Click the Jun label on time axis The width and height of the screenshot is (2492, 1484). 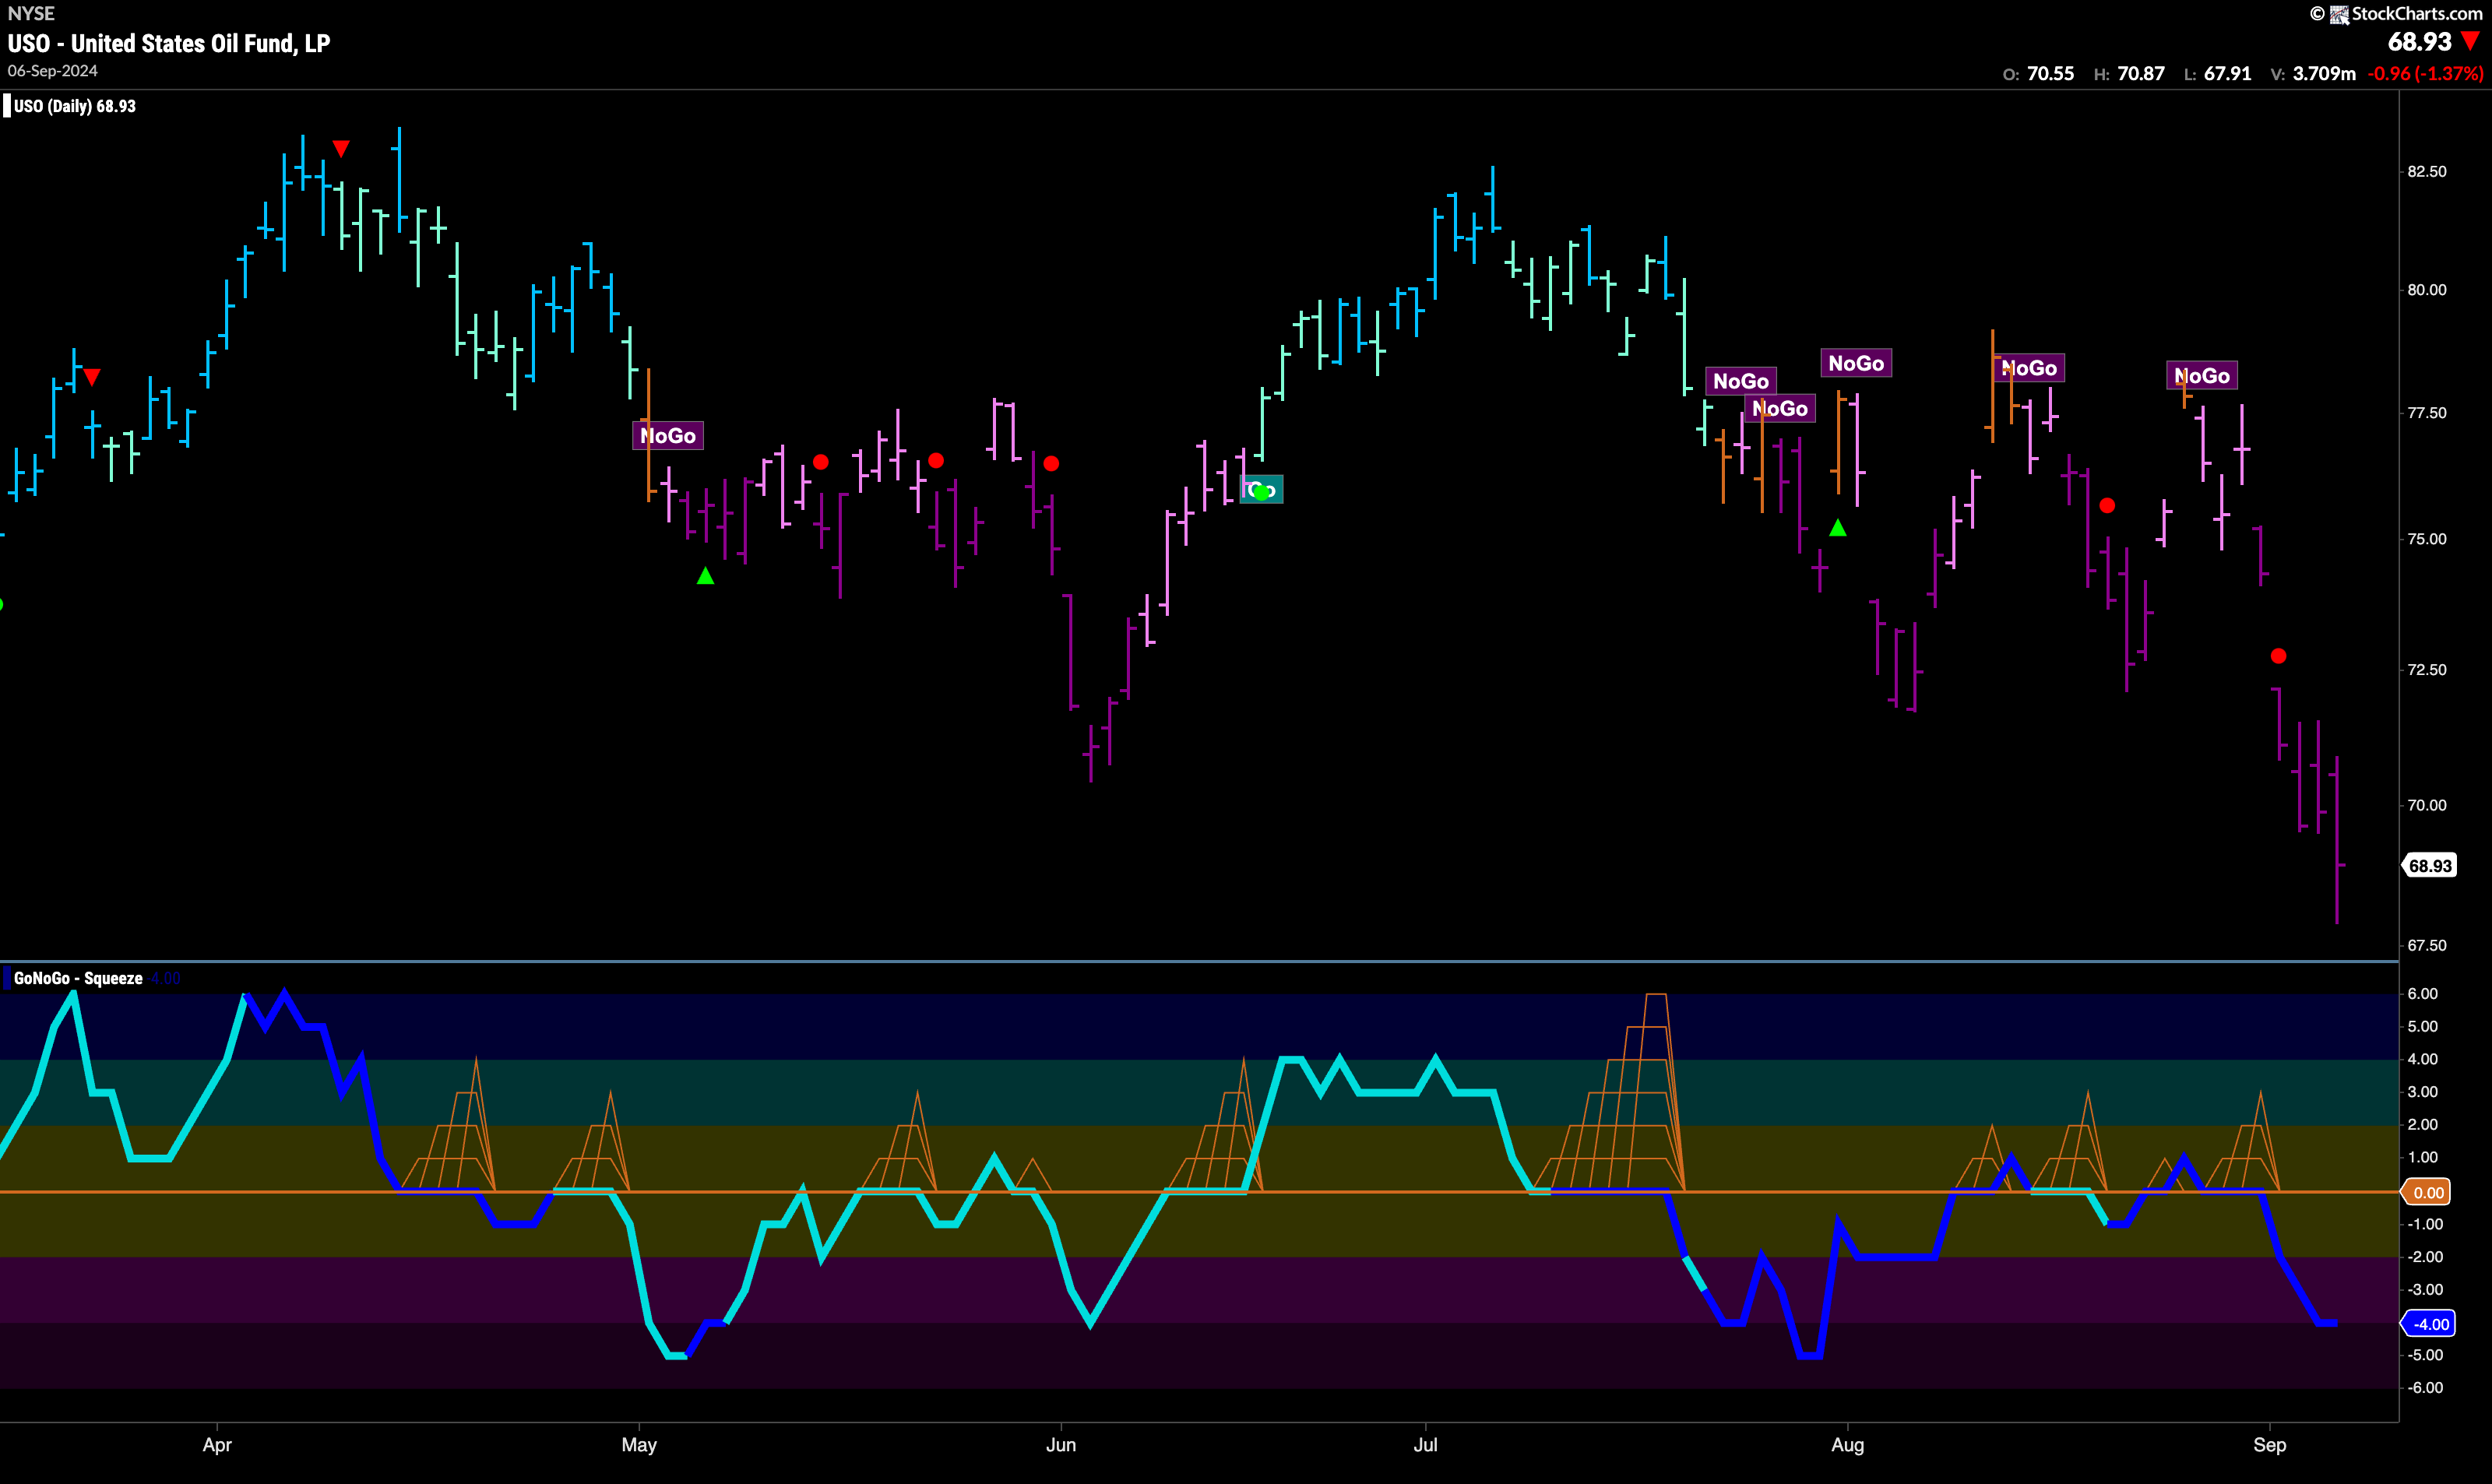1061,1445
